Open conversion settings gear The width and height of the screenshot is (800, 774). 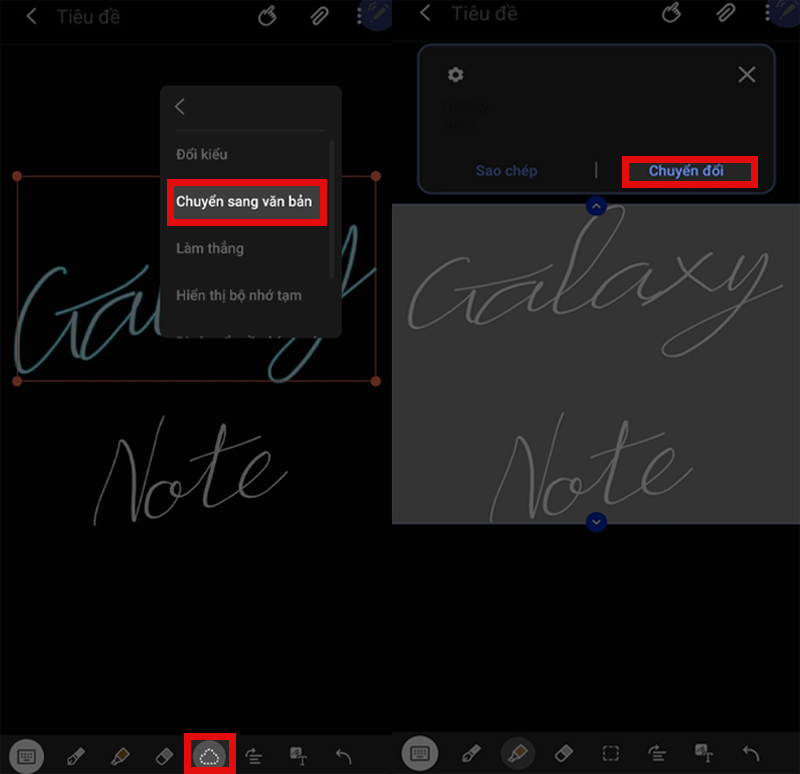[456, 75]
